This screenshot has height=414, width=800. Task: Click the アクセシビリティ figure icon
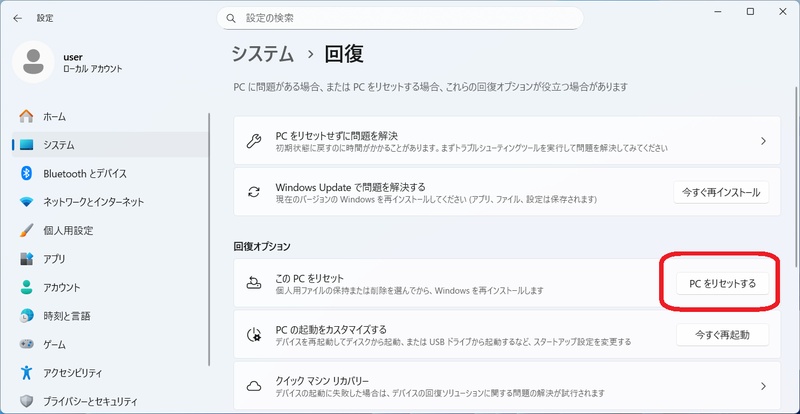click(x=27, y=373)
